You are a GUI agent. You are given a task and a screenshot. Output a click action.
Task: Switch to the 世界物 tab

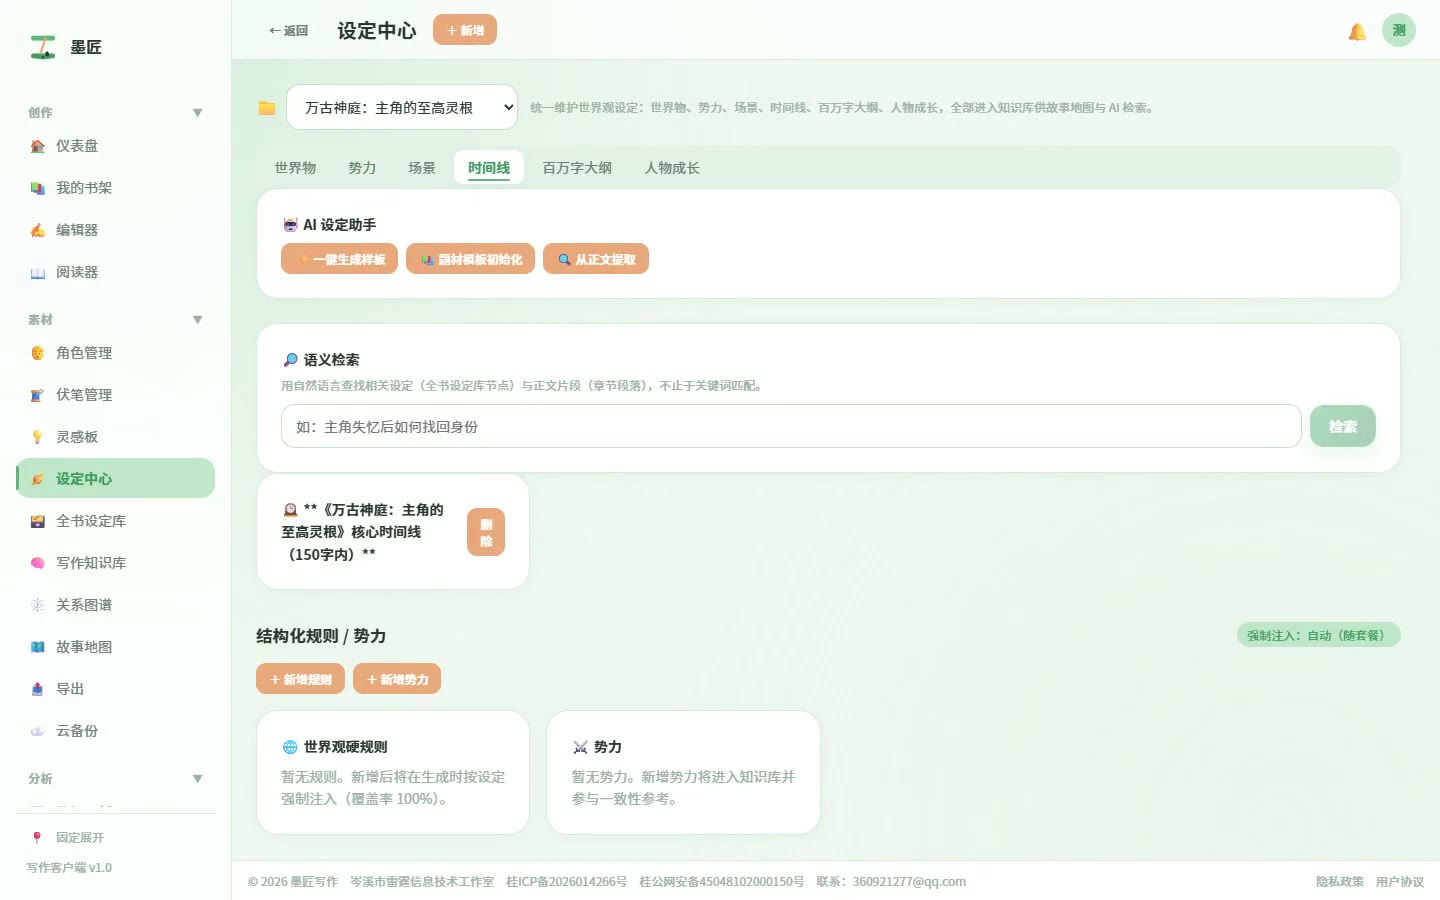(x=295, y=168)
